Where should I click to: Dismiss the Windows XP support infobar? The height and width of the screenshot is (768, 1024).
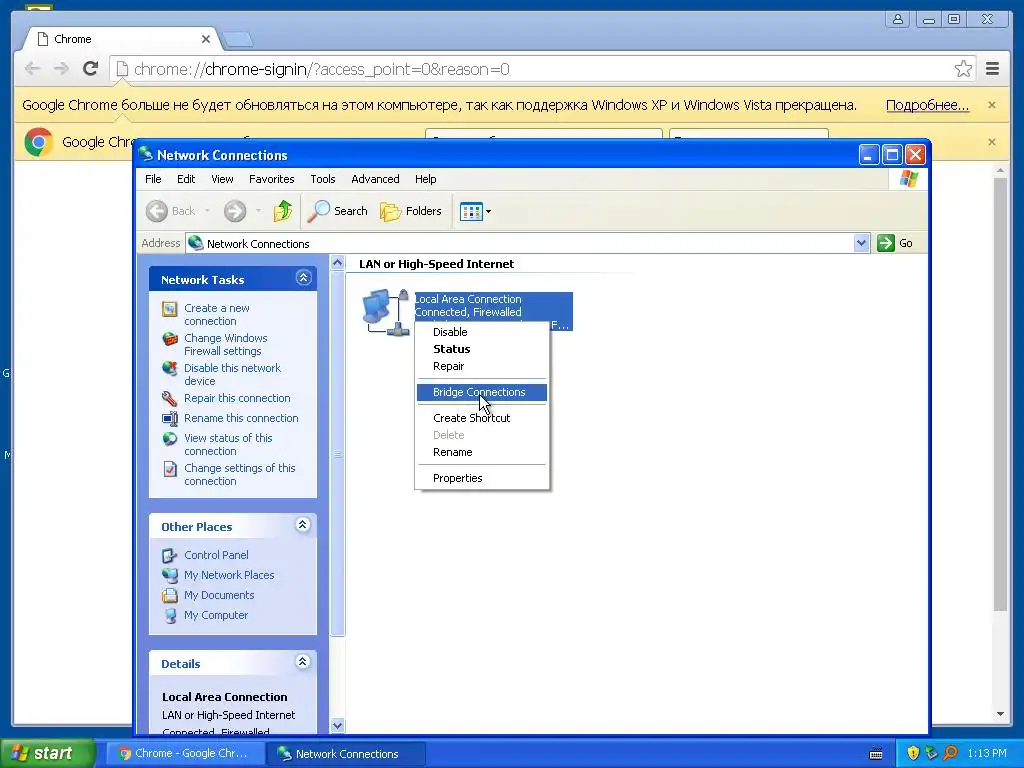click(991, 105)
